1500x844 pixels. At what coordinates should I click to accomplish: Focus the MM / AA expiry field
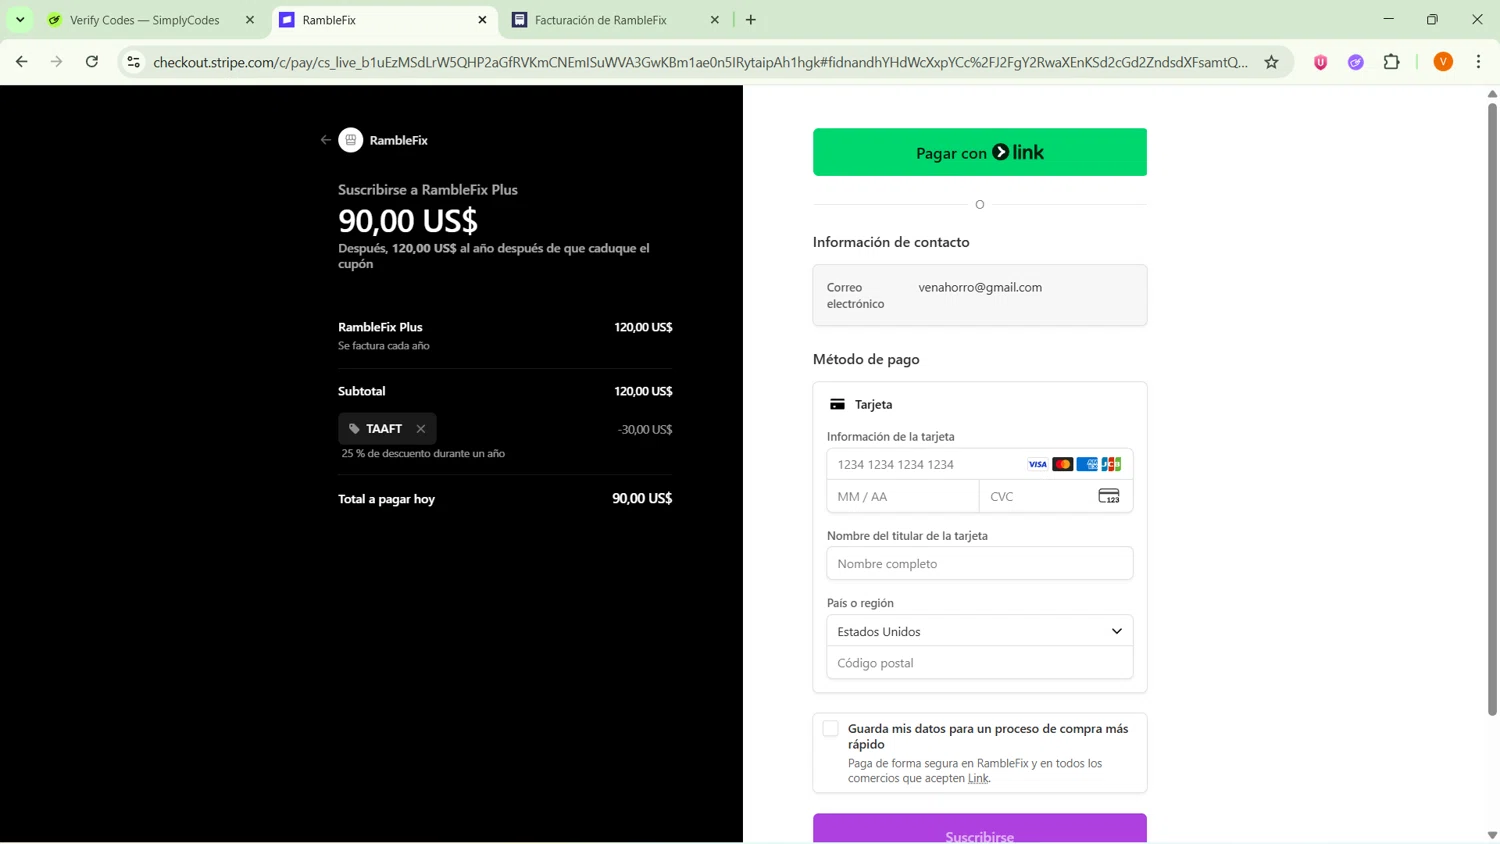[x=903, y=496]
